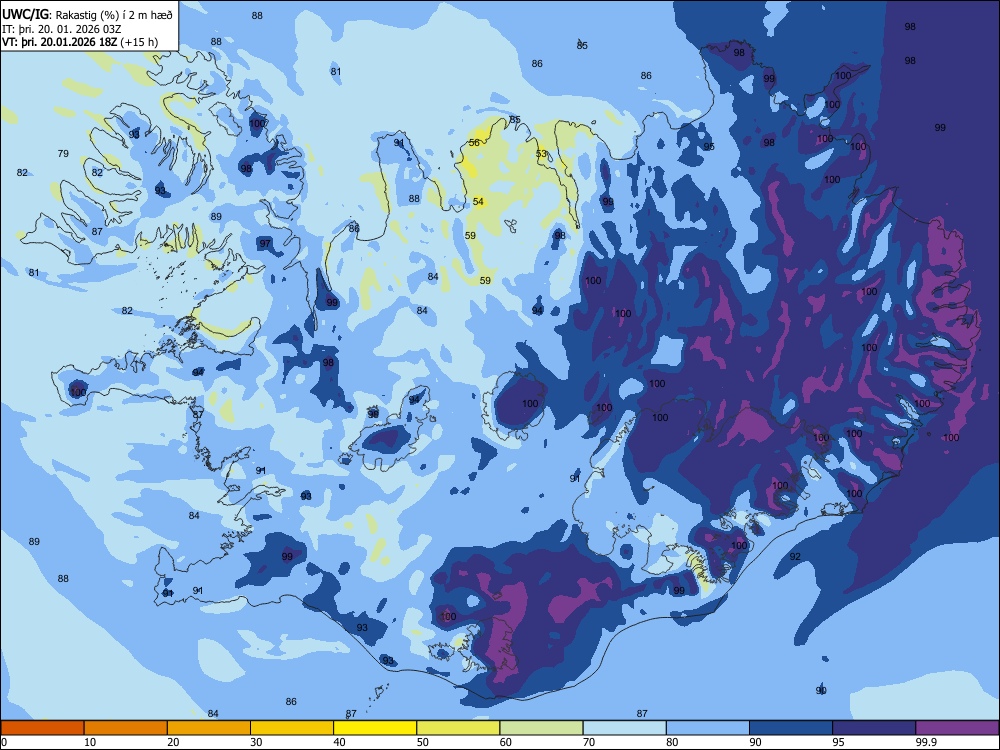This screenshot has width=1000, height=750.
Task: Click the '56' humidity value on the map
Action: pos(474,143)
